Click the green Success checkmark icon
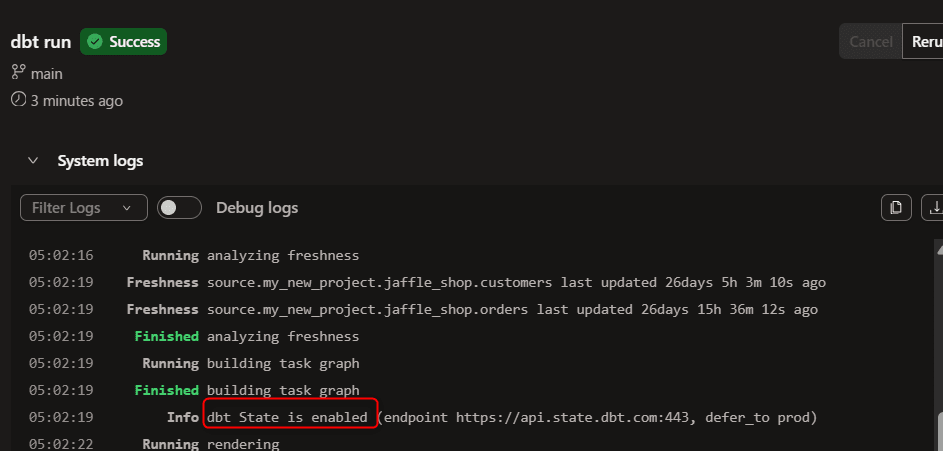Screen dimensions: 943x451 click(x=94, y=41)
